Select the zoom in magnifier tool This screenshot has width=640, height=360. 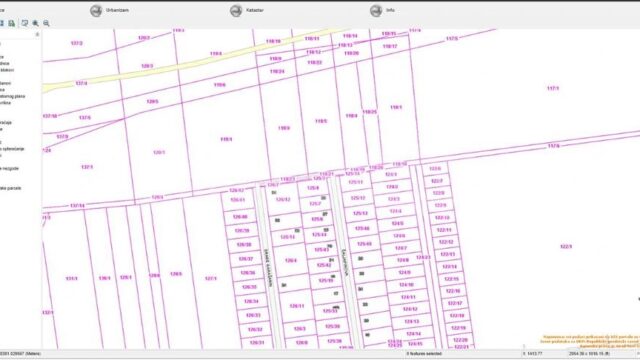(36, 23)
